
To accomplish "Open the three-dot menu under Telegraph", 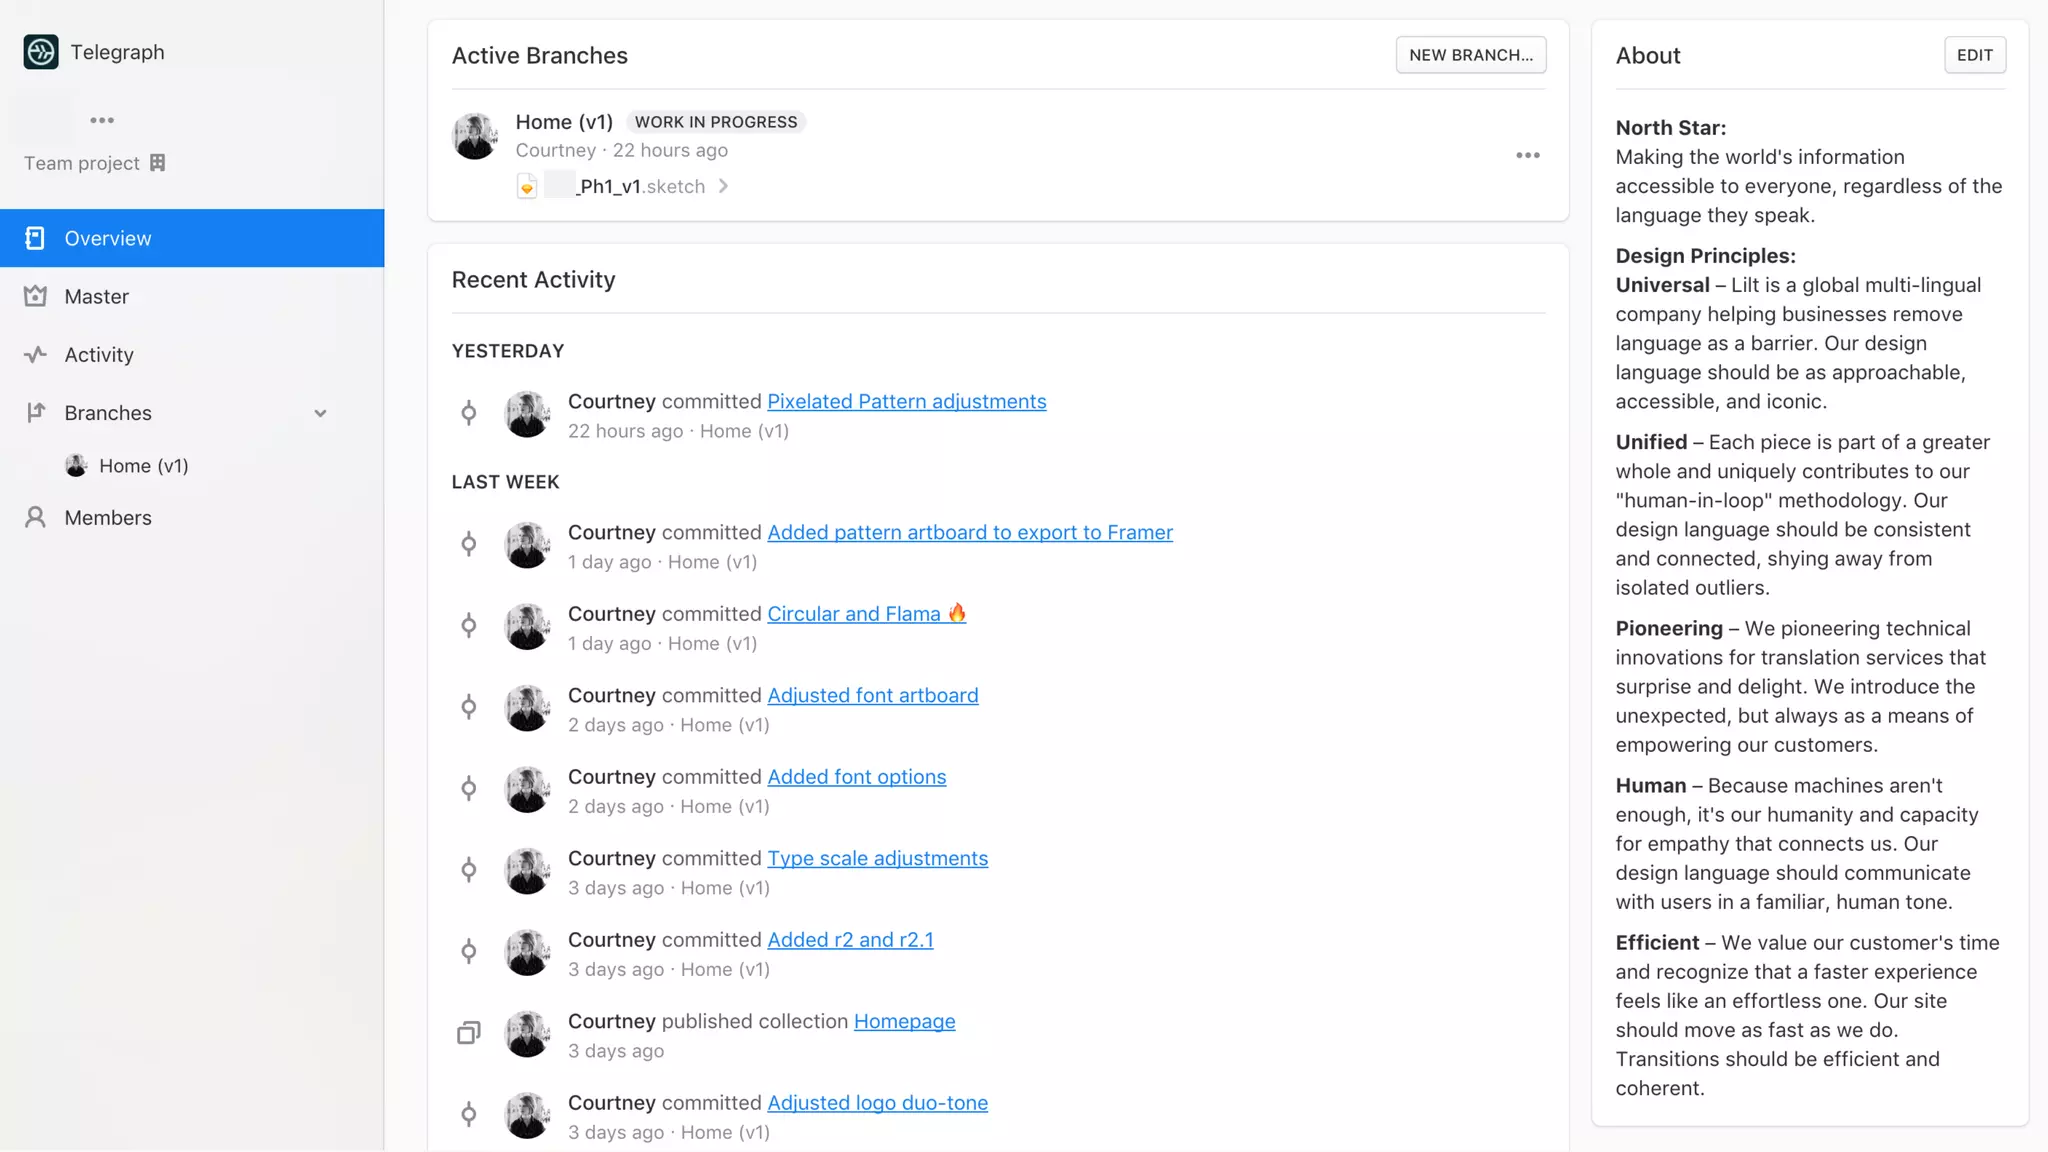I will pyautogui.click(x=102, y=120).
